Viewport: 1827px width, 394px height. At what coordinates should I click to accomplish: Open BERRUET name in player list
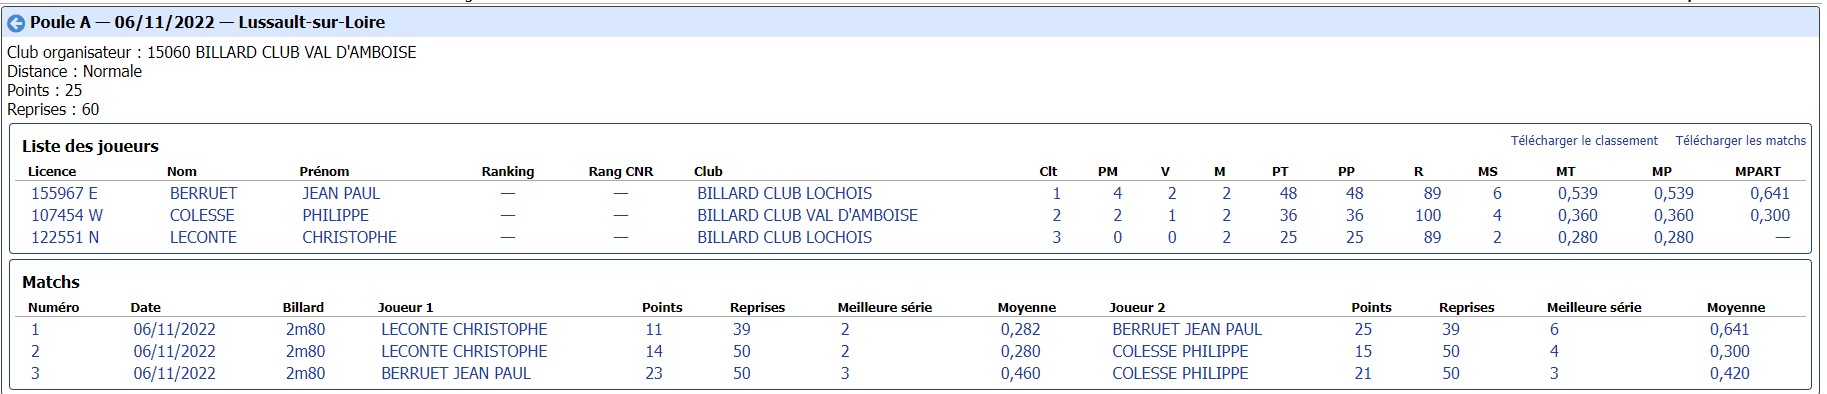tap(203, 193)
